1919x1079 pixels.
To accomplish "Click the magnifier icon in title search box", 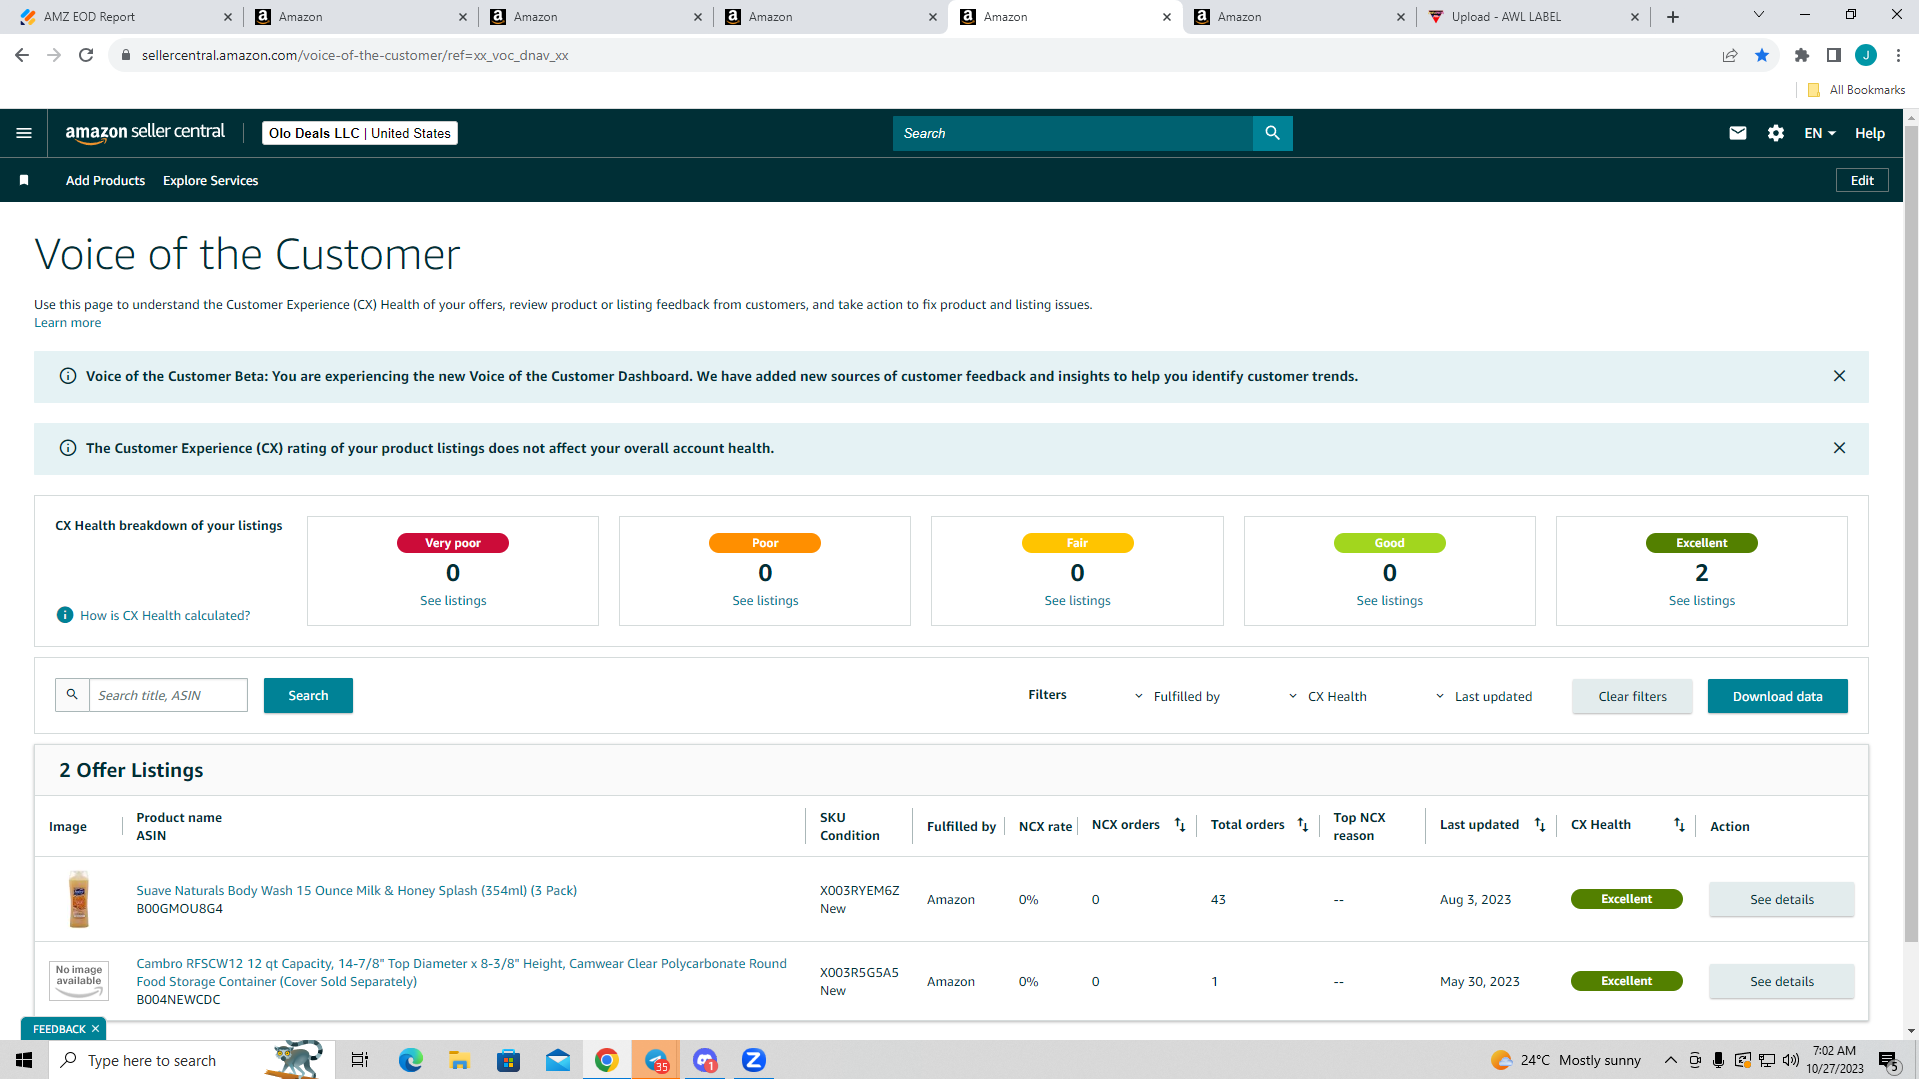I will click(x=72, y=695).
